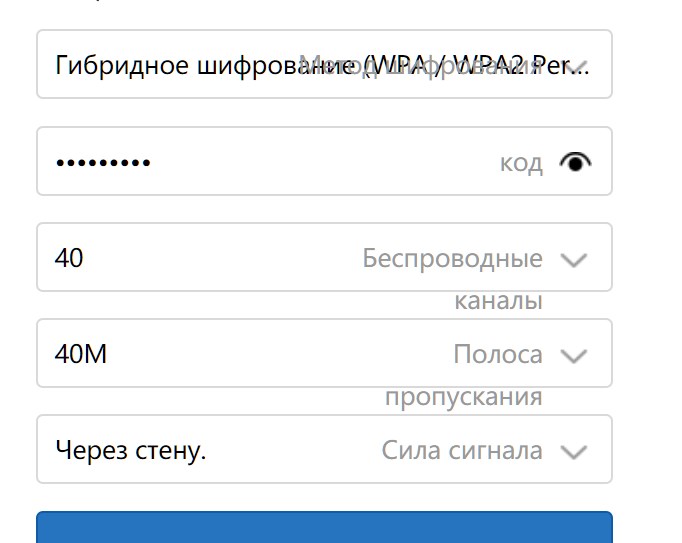Click the "Через стену." signal value
Screen dimensions: 682x543
click(131, 450)
